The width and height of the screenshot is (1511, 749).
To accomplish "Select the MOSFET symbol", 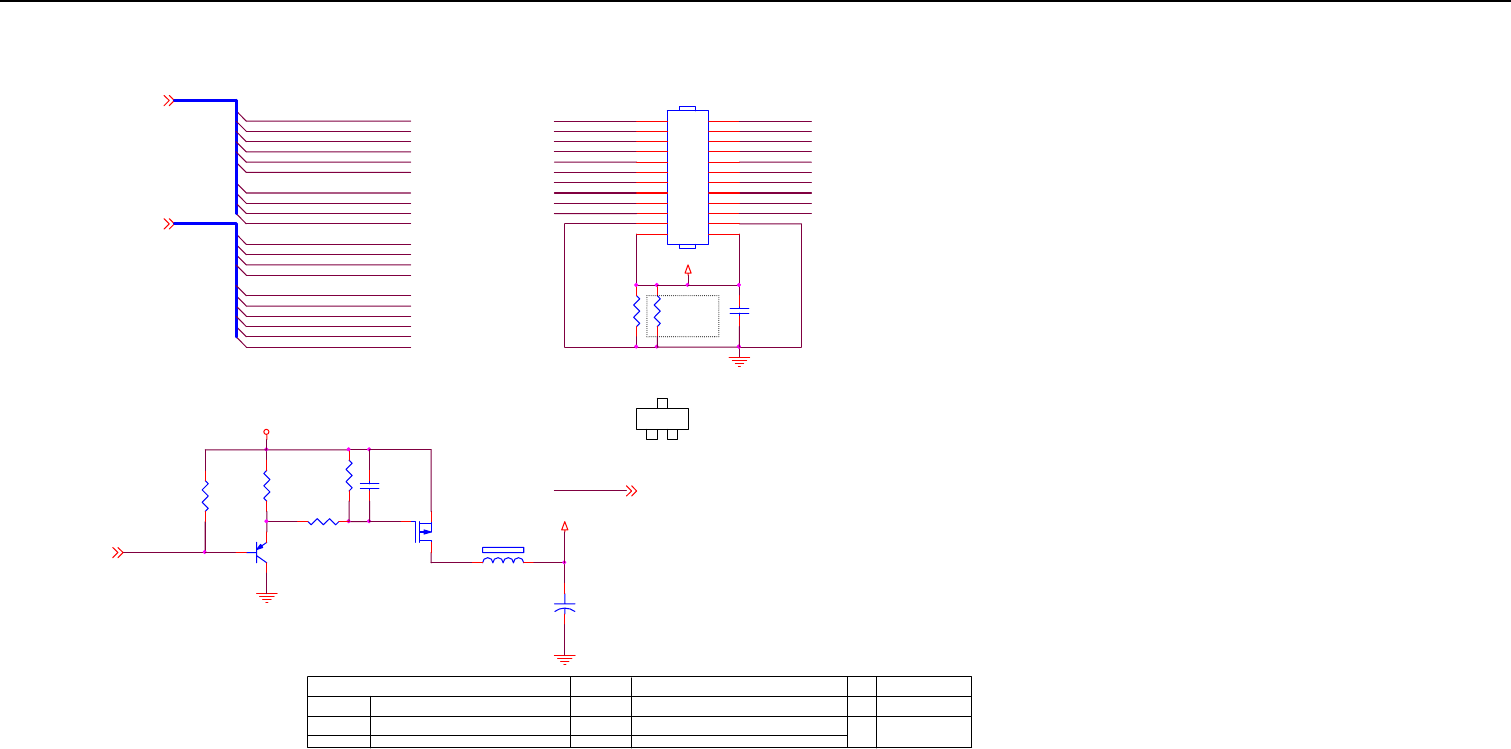I will pyautogui.click(x=423, y=531).
